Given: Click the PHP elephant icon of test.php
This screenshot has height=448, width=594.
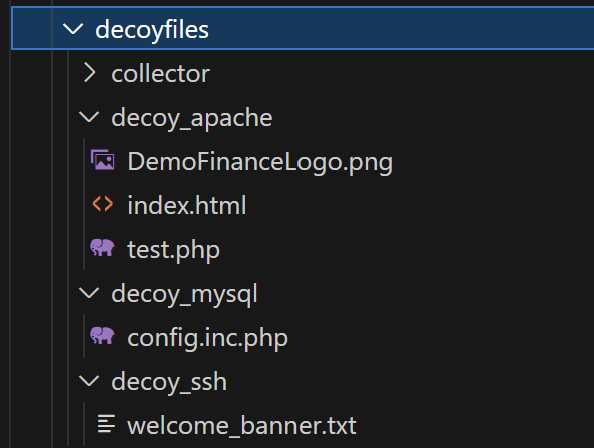Looking at the screenshot, I should click(x=103, y=248).
